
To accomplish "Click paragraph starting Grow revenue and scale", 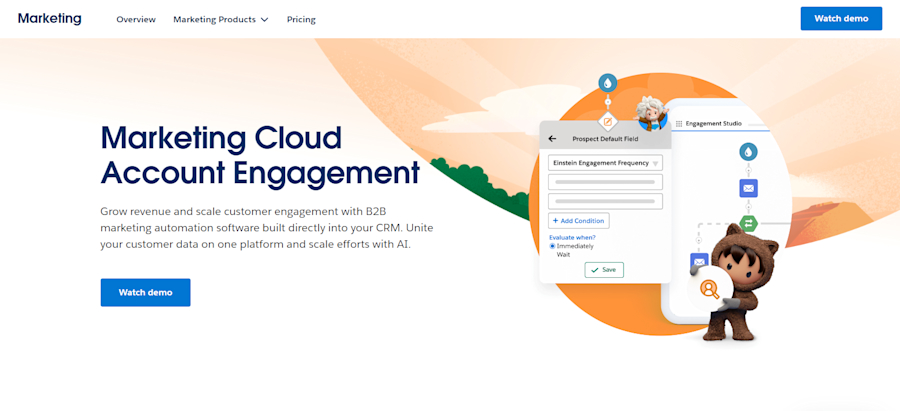I will click(267, 227).
